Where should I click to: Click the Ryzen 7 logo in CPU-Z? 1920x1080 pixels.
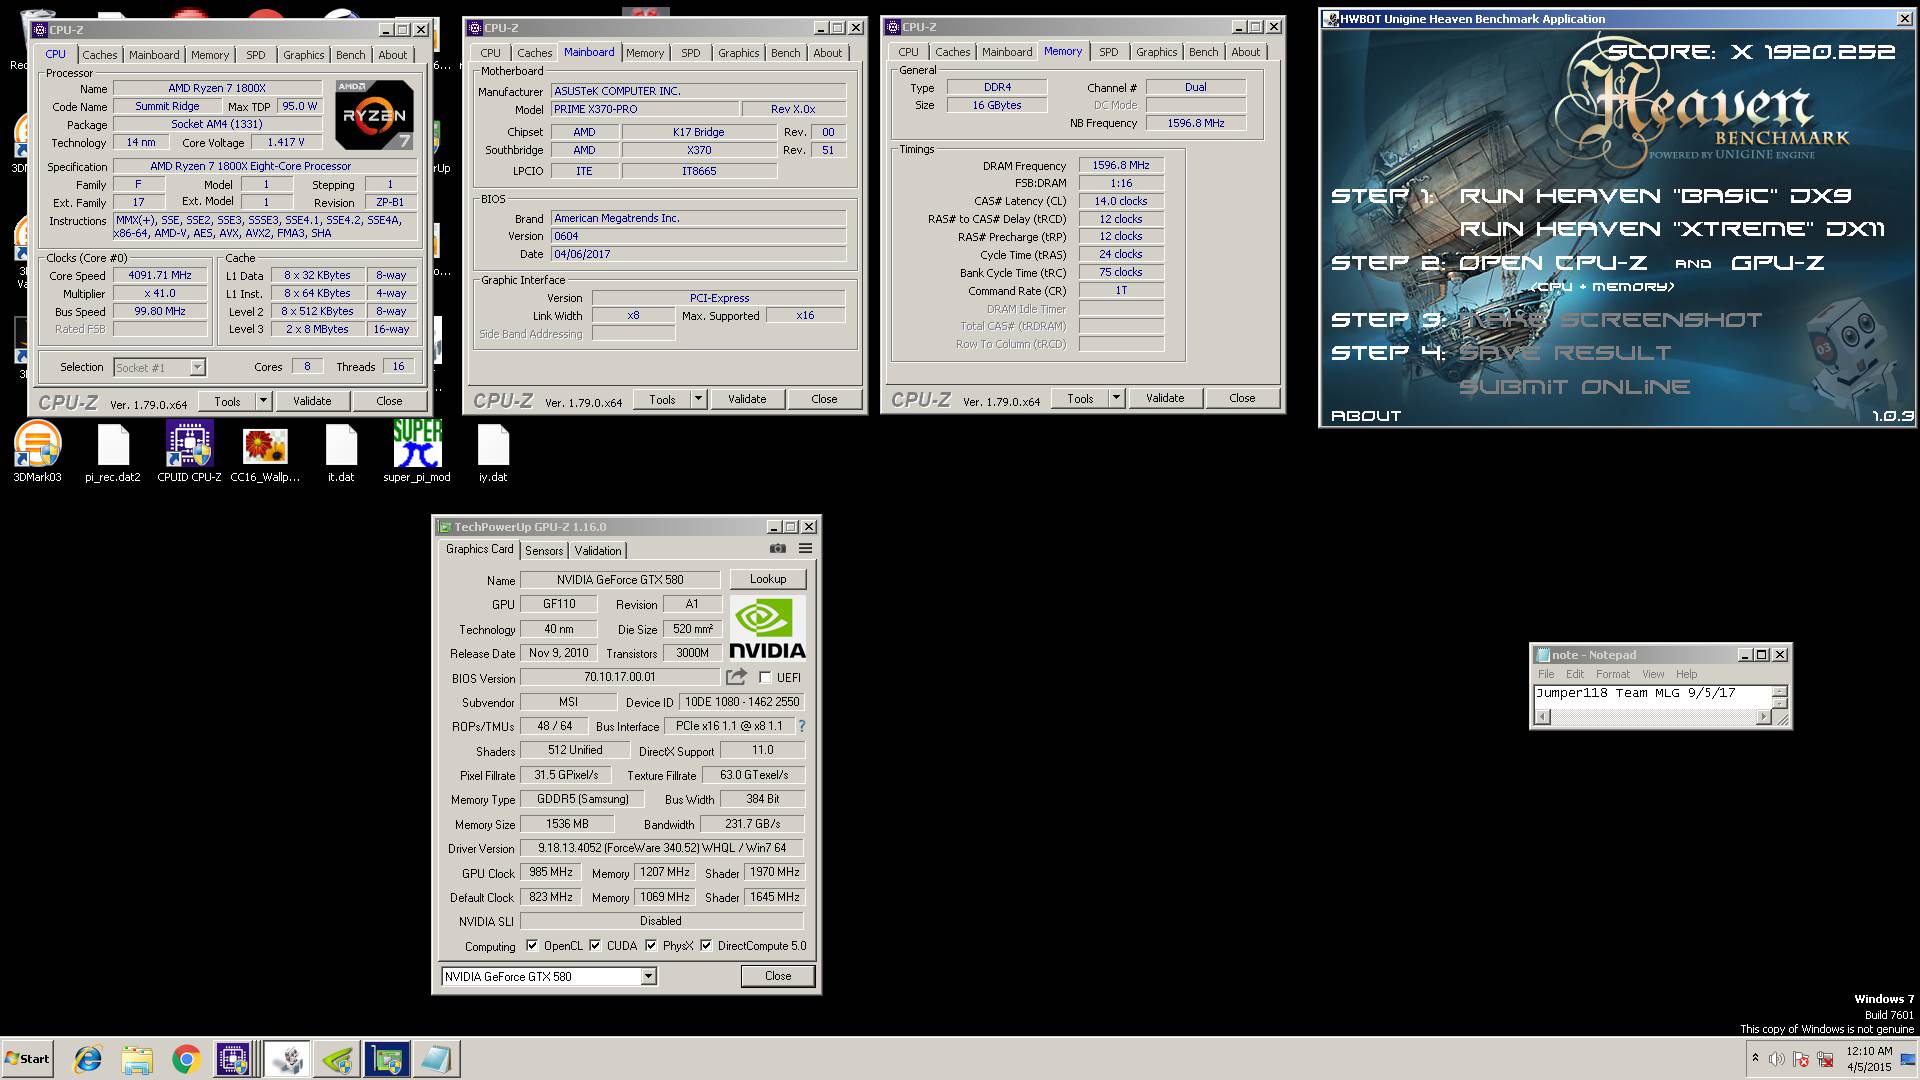(x=374, y=114)
